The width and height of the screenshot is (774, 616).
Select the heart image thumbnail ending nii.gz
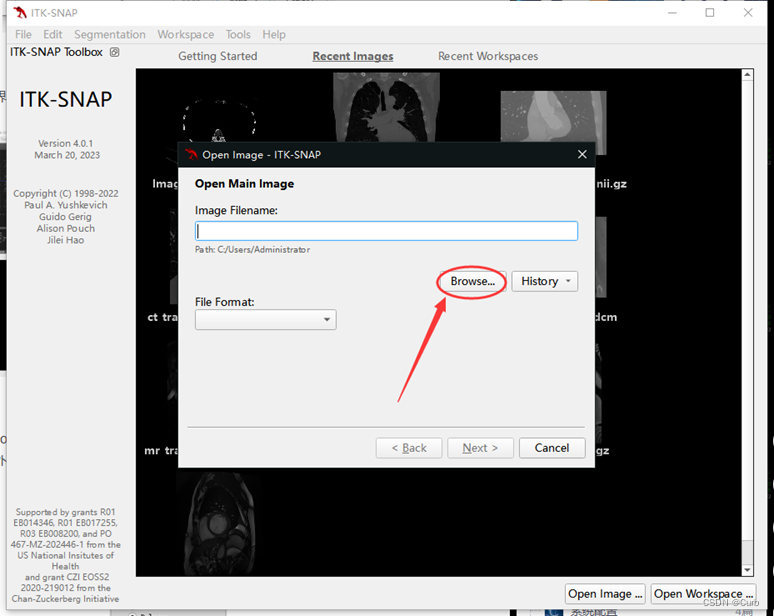point(553,118)
